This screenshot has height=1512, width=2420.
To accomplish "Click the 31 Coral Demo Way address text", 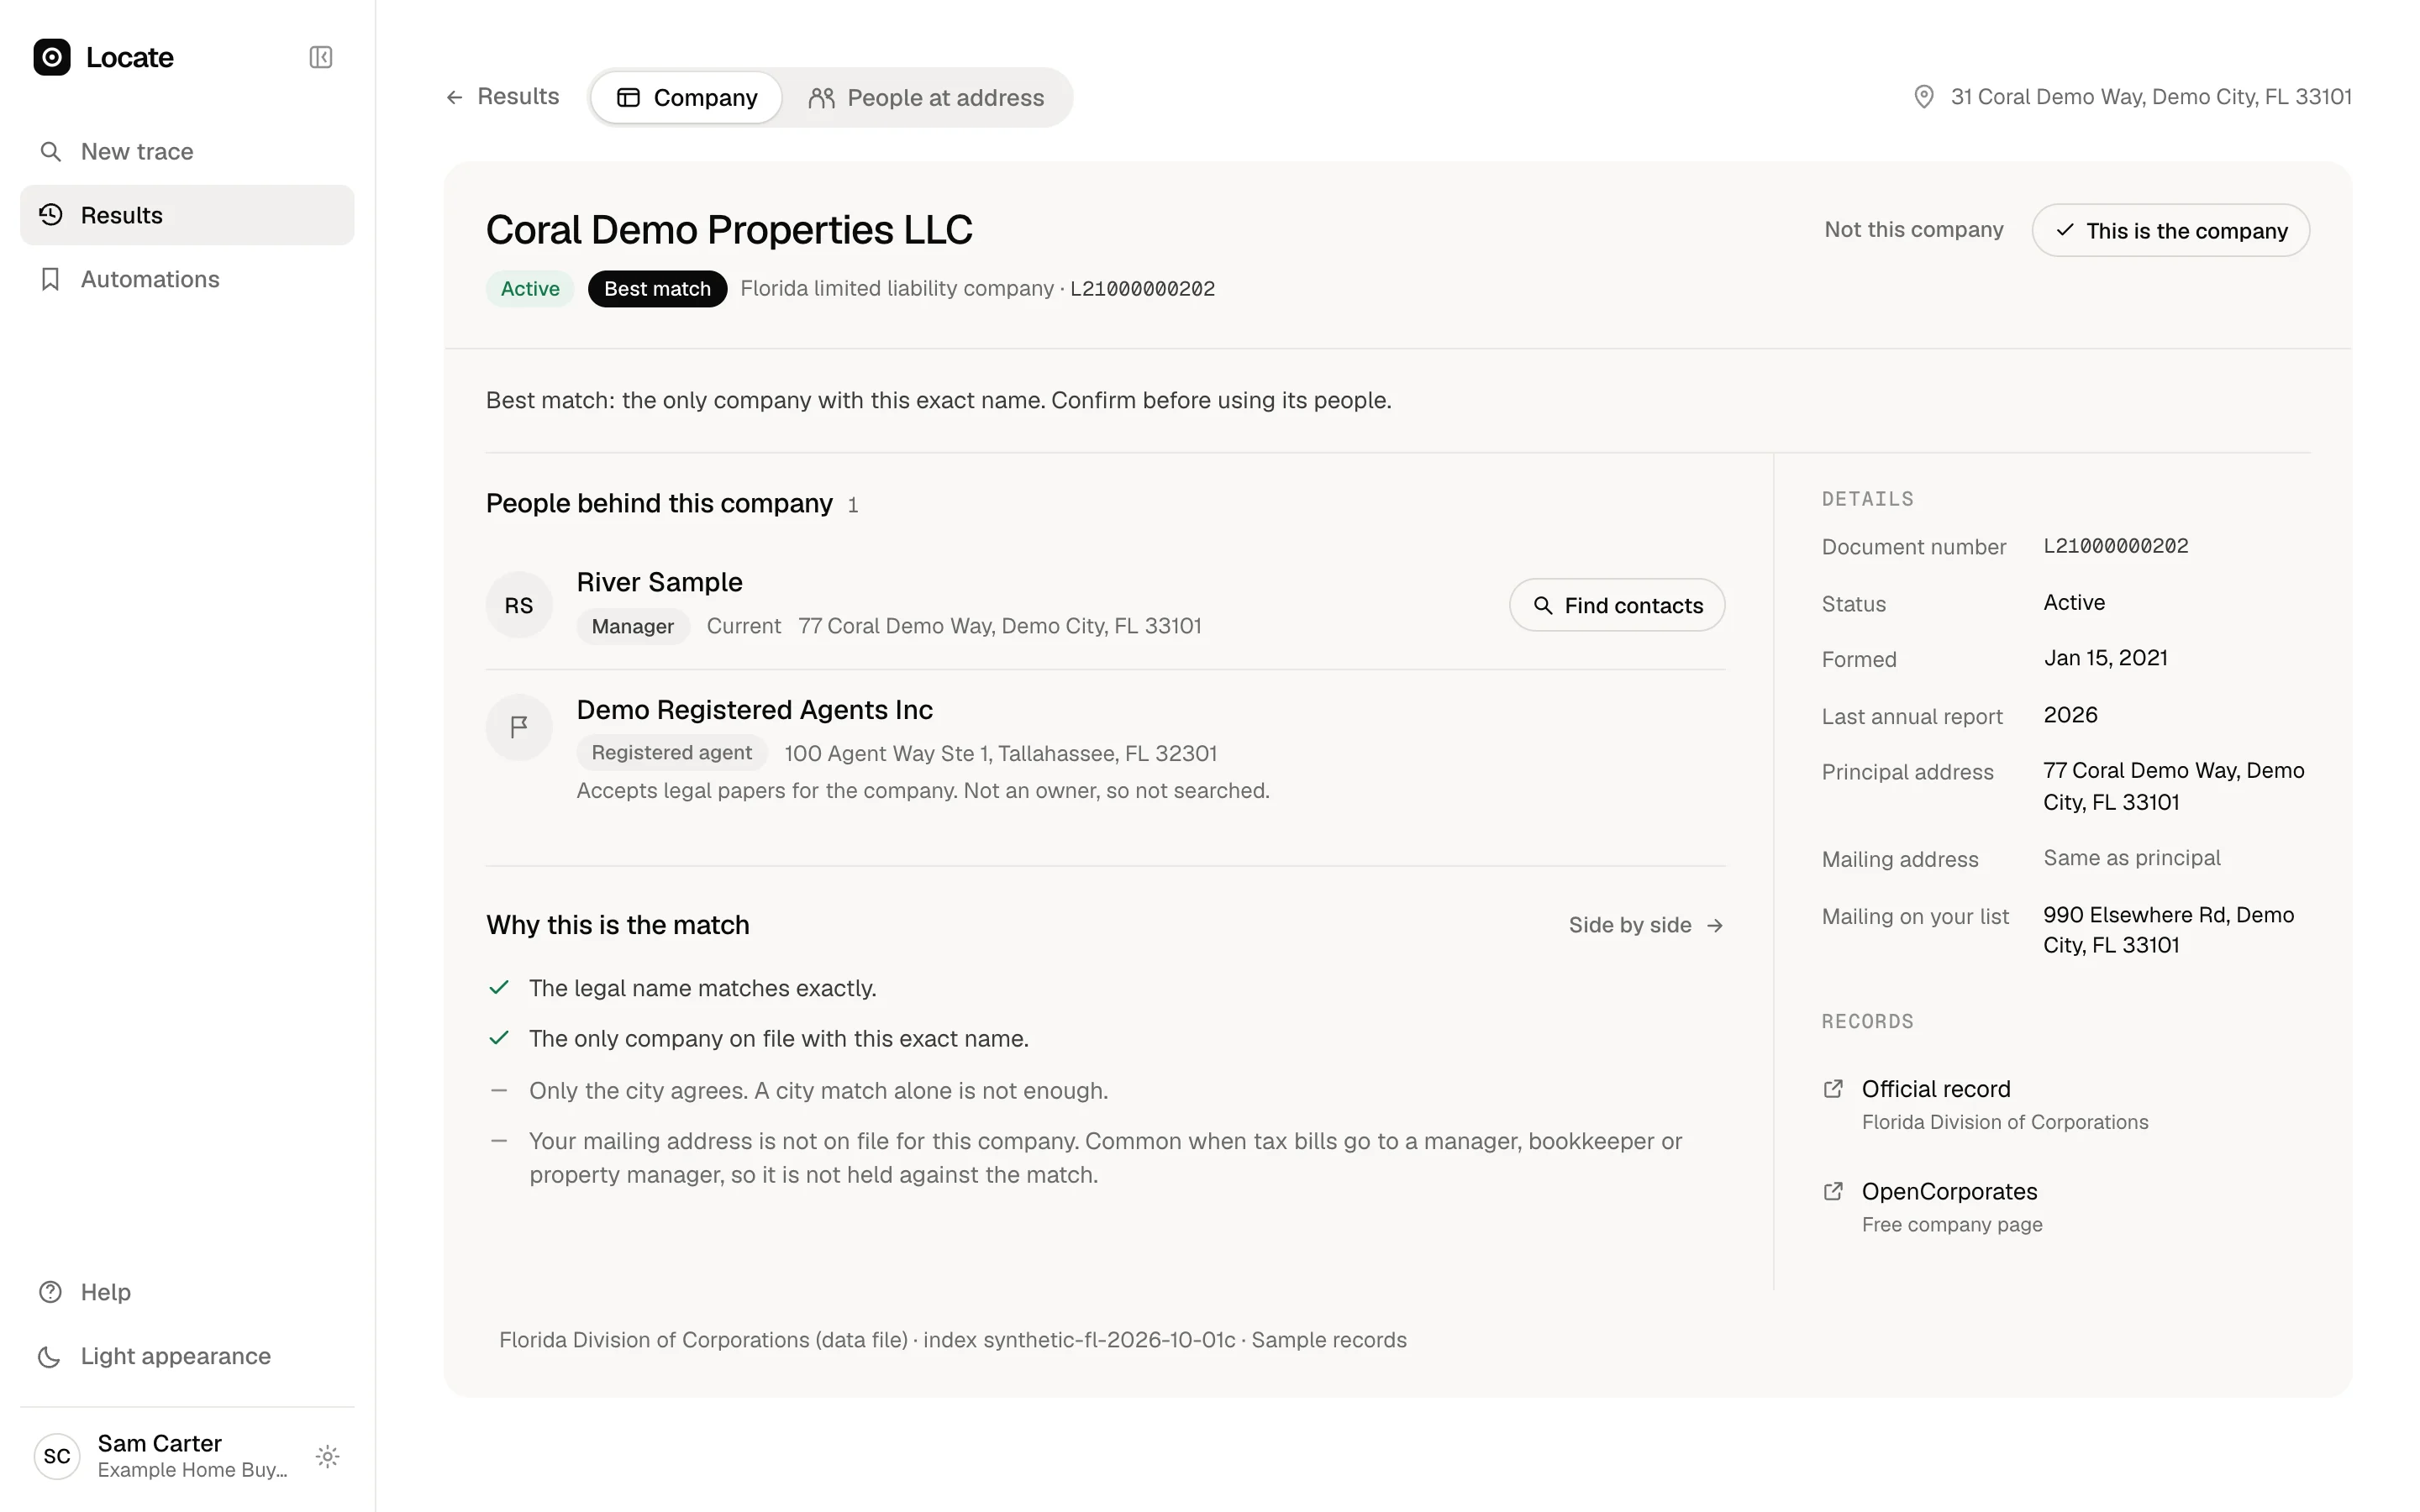I will coord(2151,97).
